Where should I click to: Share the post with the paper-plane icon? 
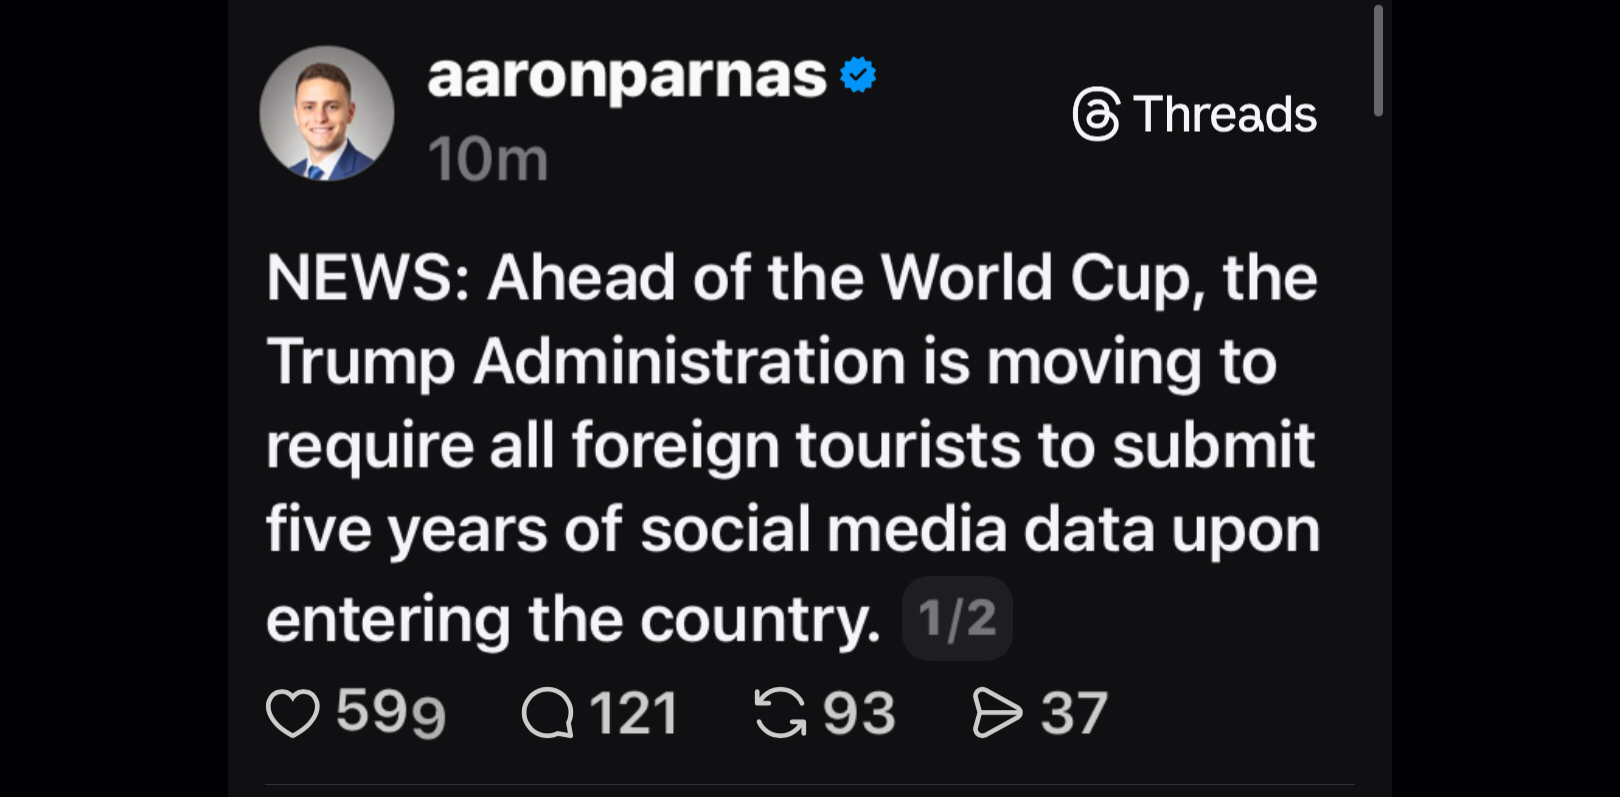tap(997, 713)
